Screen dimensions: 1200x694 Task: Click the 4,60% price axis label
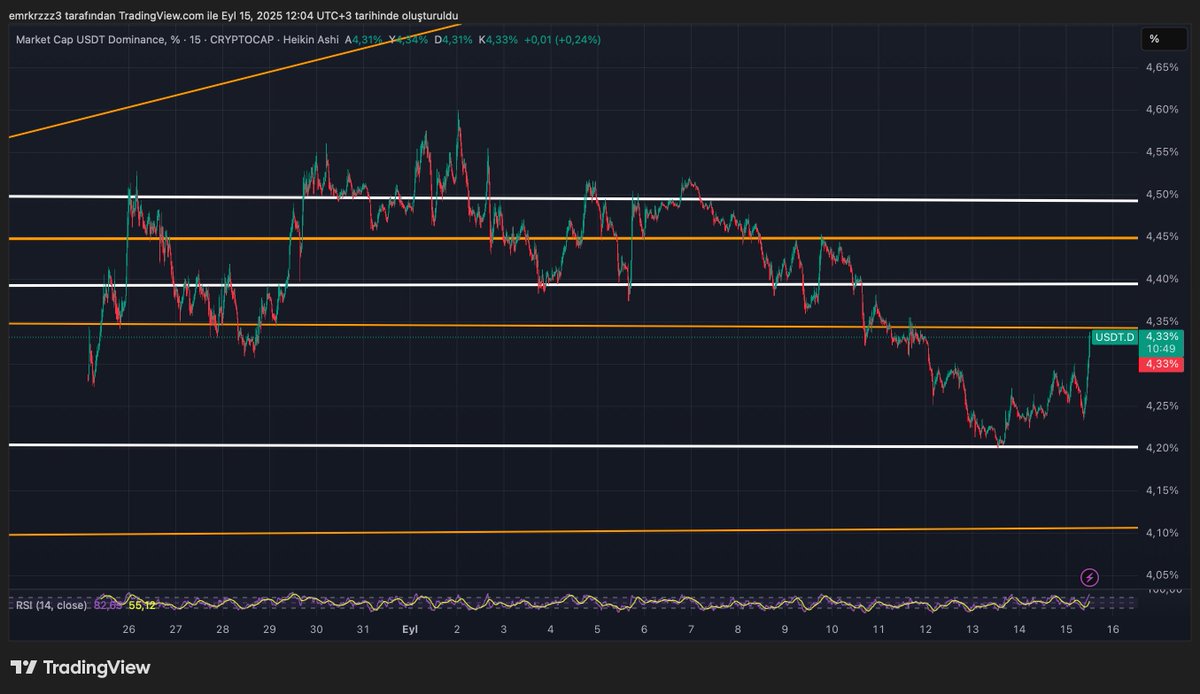[1161, 110]
